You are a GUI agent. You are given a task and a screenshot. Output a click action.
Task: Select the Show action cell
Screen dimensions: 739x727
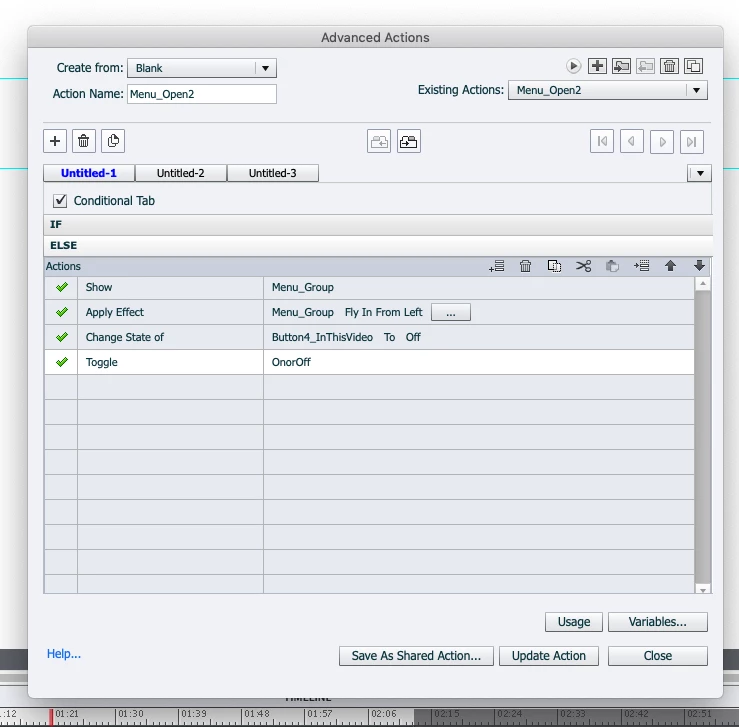pyautogui.click(x=170, y=287)
